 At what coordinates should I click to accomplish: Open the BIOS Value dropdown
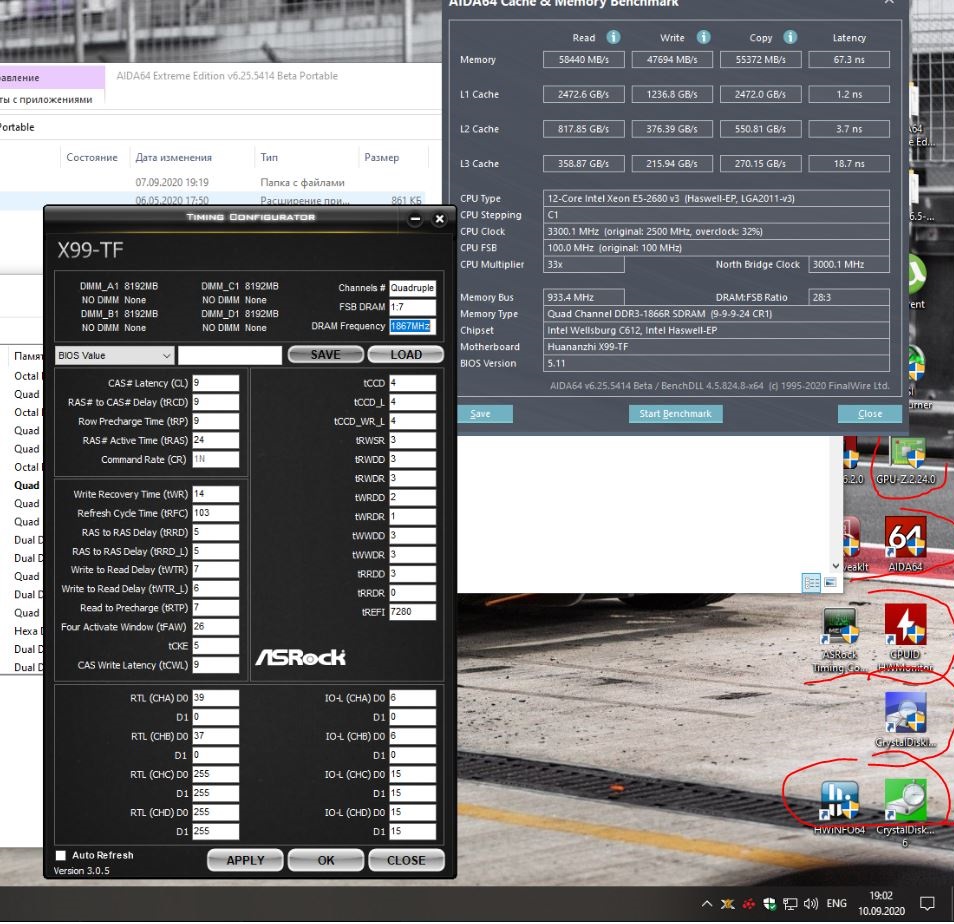tap(114, 356)
